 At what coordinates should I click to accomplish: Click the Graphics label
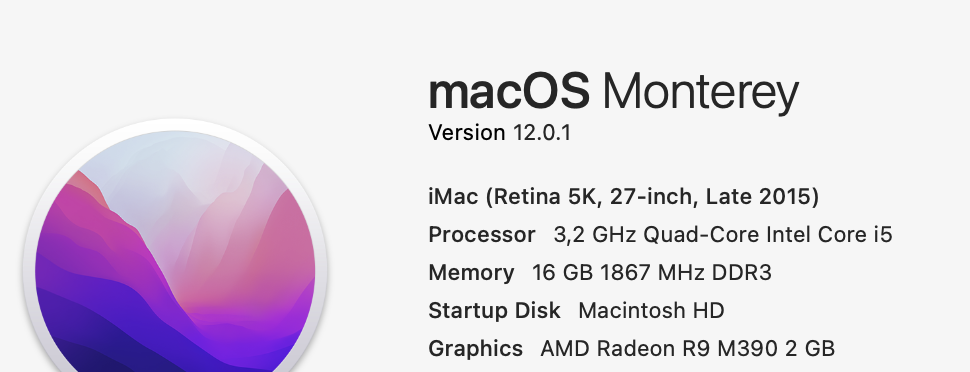[475, 348]
